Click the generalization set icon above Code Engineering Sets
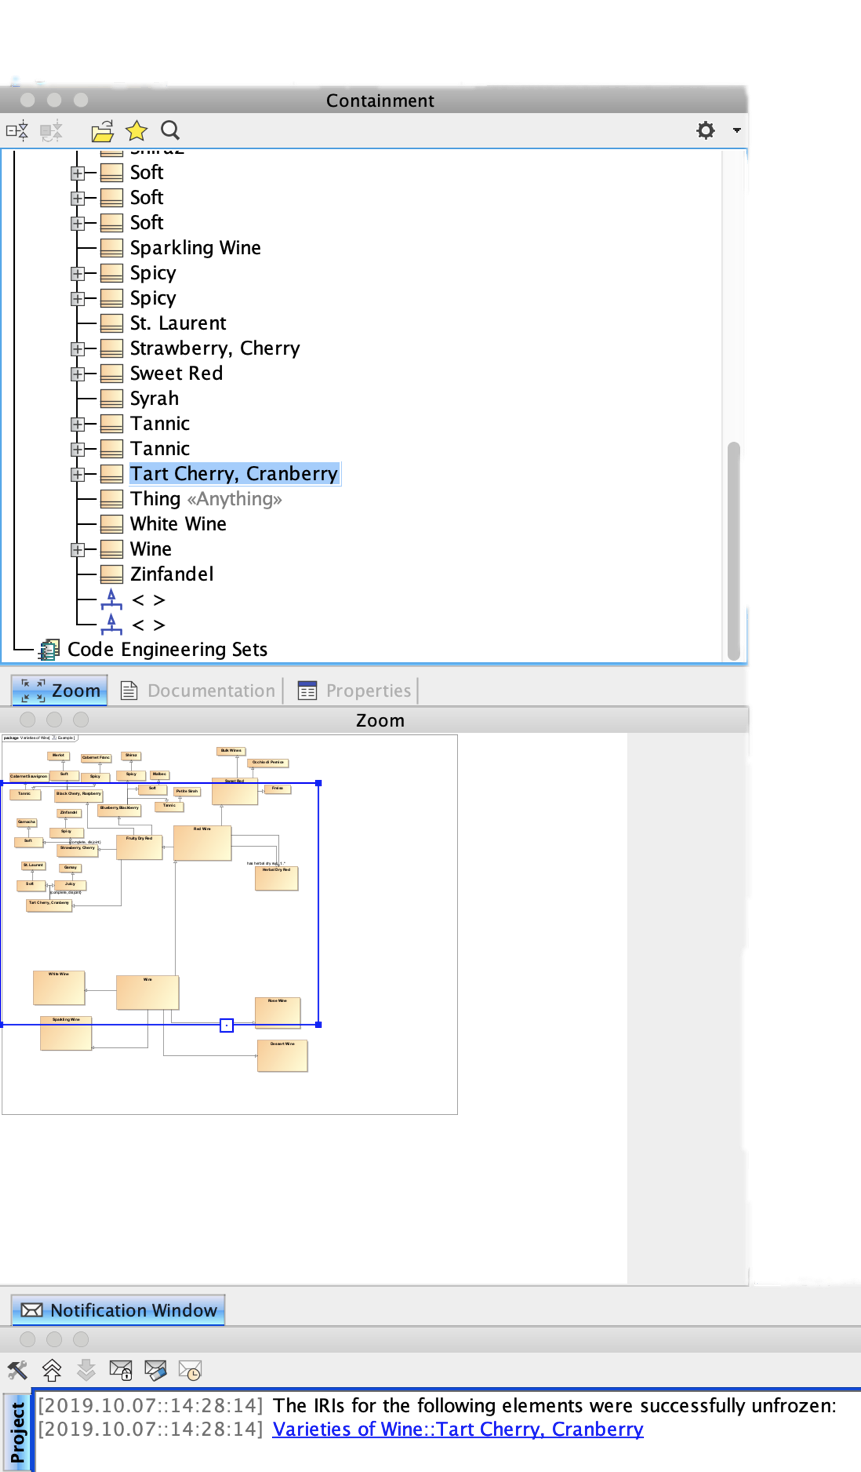Screen dimensions: 861x1472 [x=112, y=624]
